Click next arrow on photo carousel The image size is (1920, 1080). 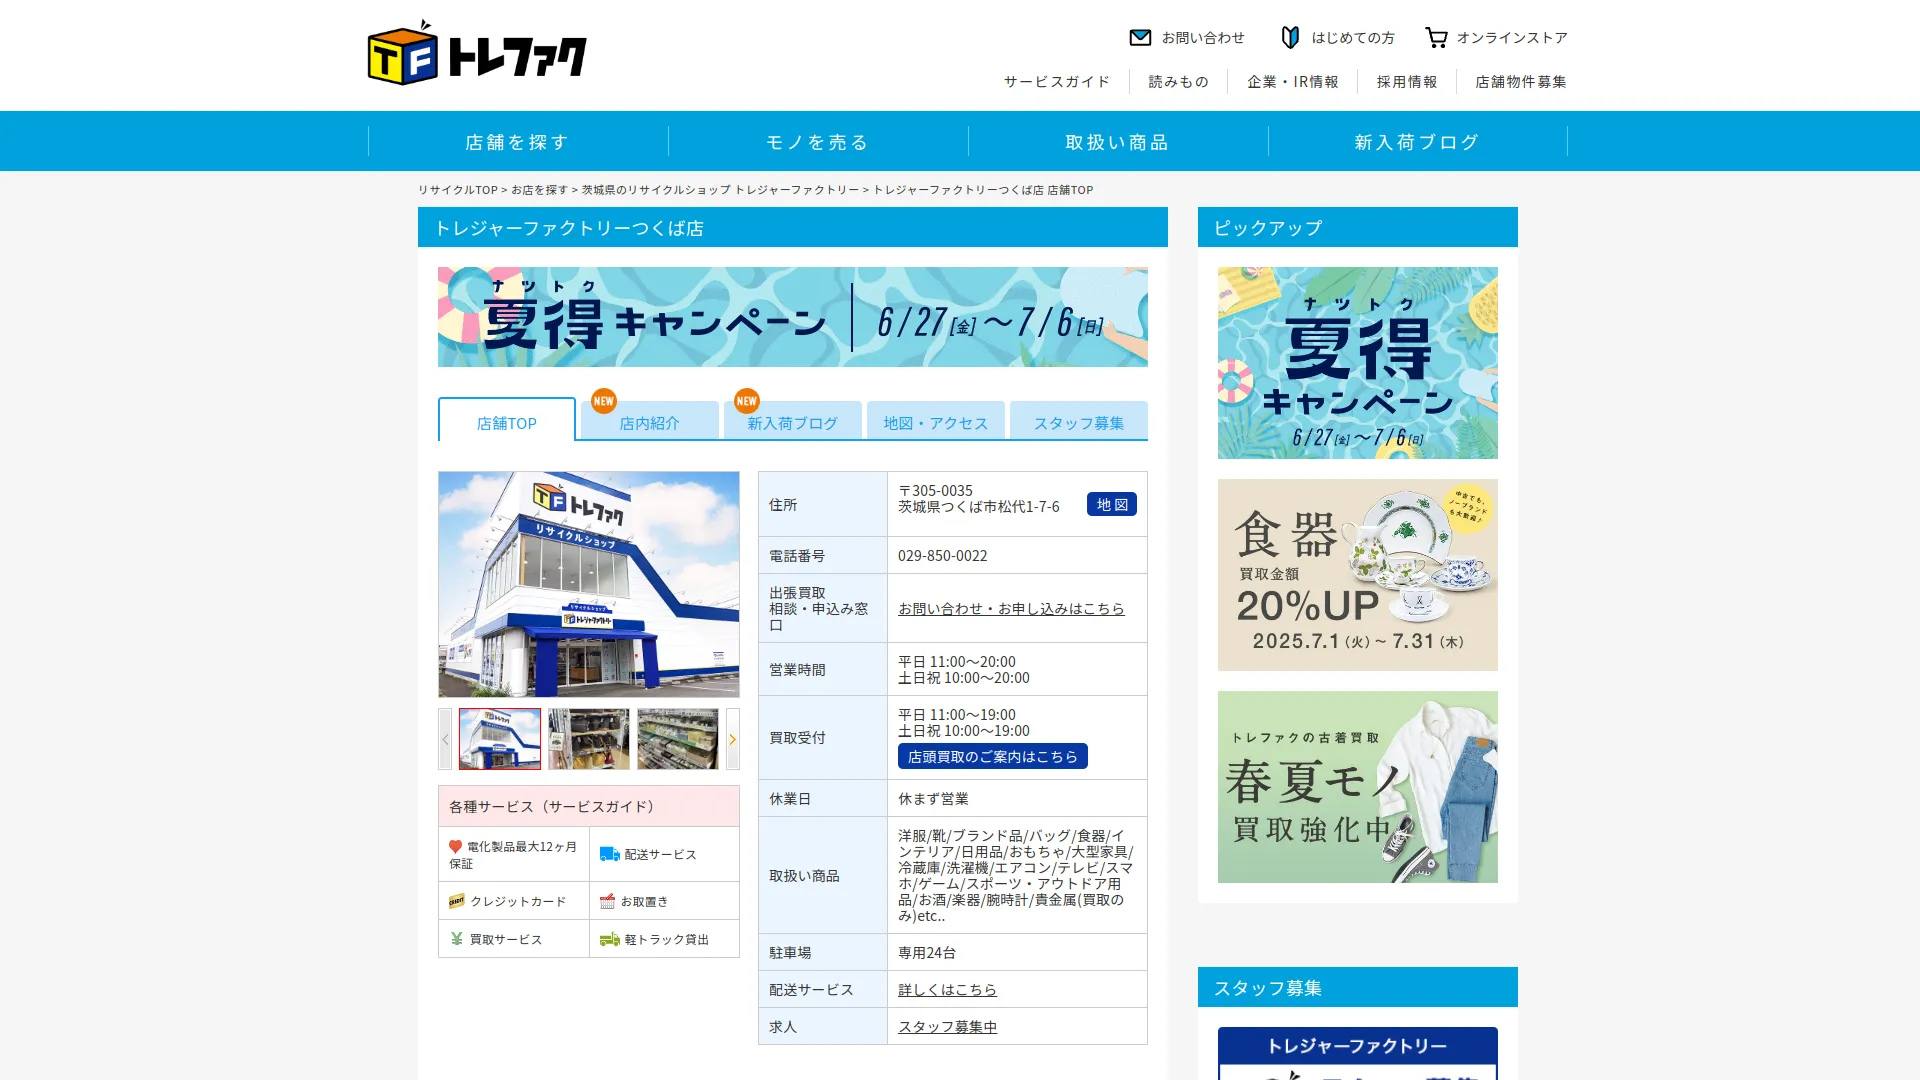(x=733, y=739)
